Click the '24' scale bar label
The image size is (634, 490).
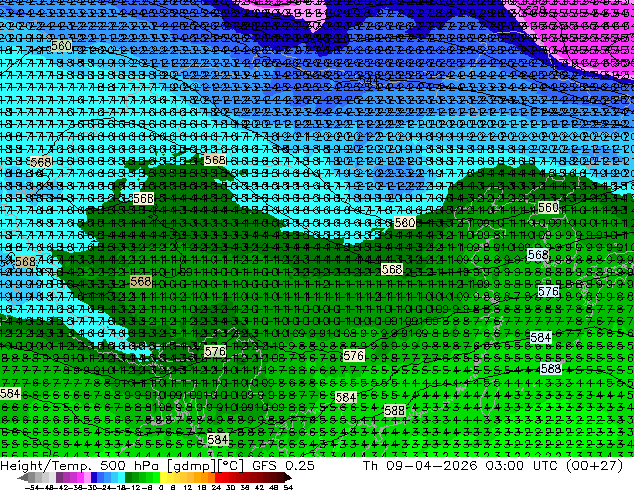tap(216, 487)
